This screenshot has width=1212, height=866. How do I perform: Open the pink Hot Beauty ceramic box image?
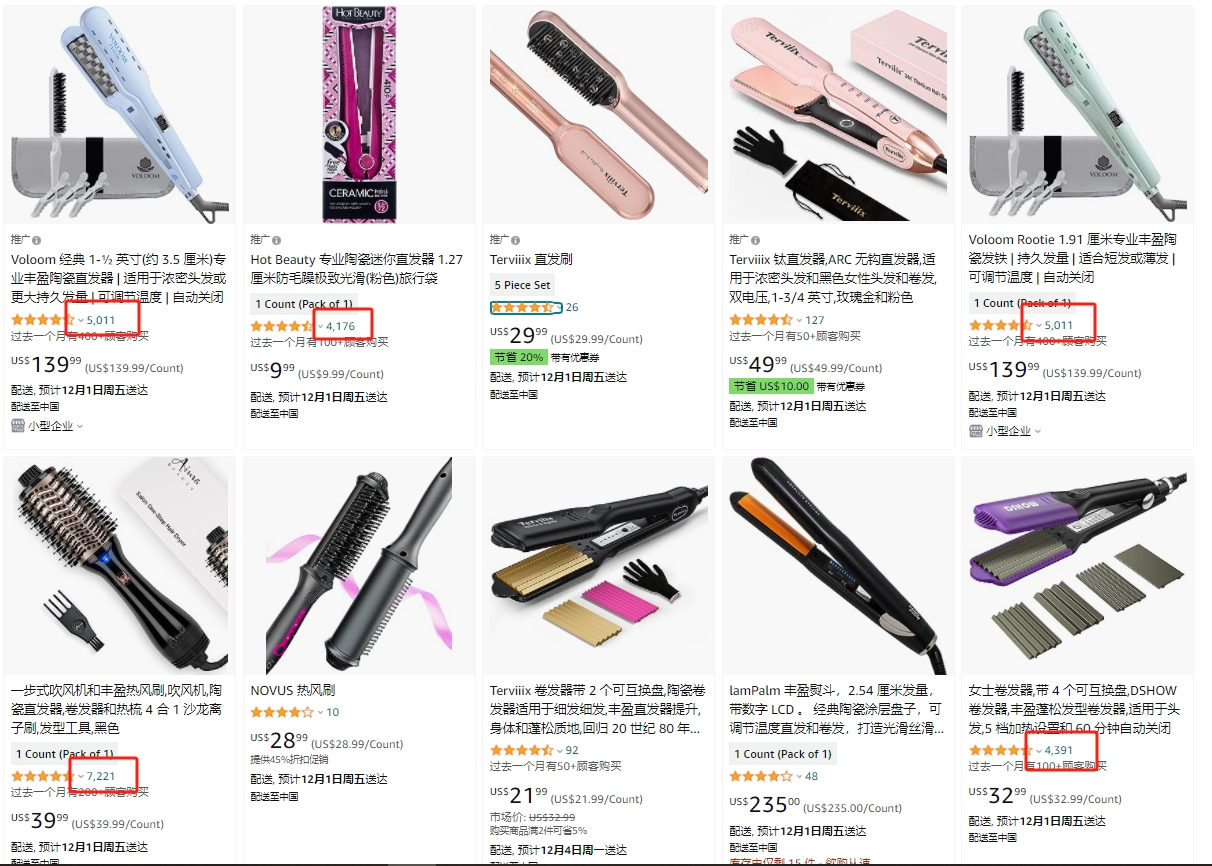click(x=359, y=114)
